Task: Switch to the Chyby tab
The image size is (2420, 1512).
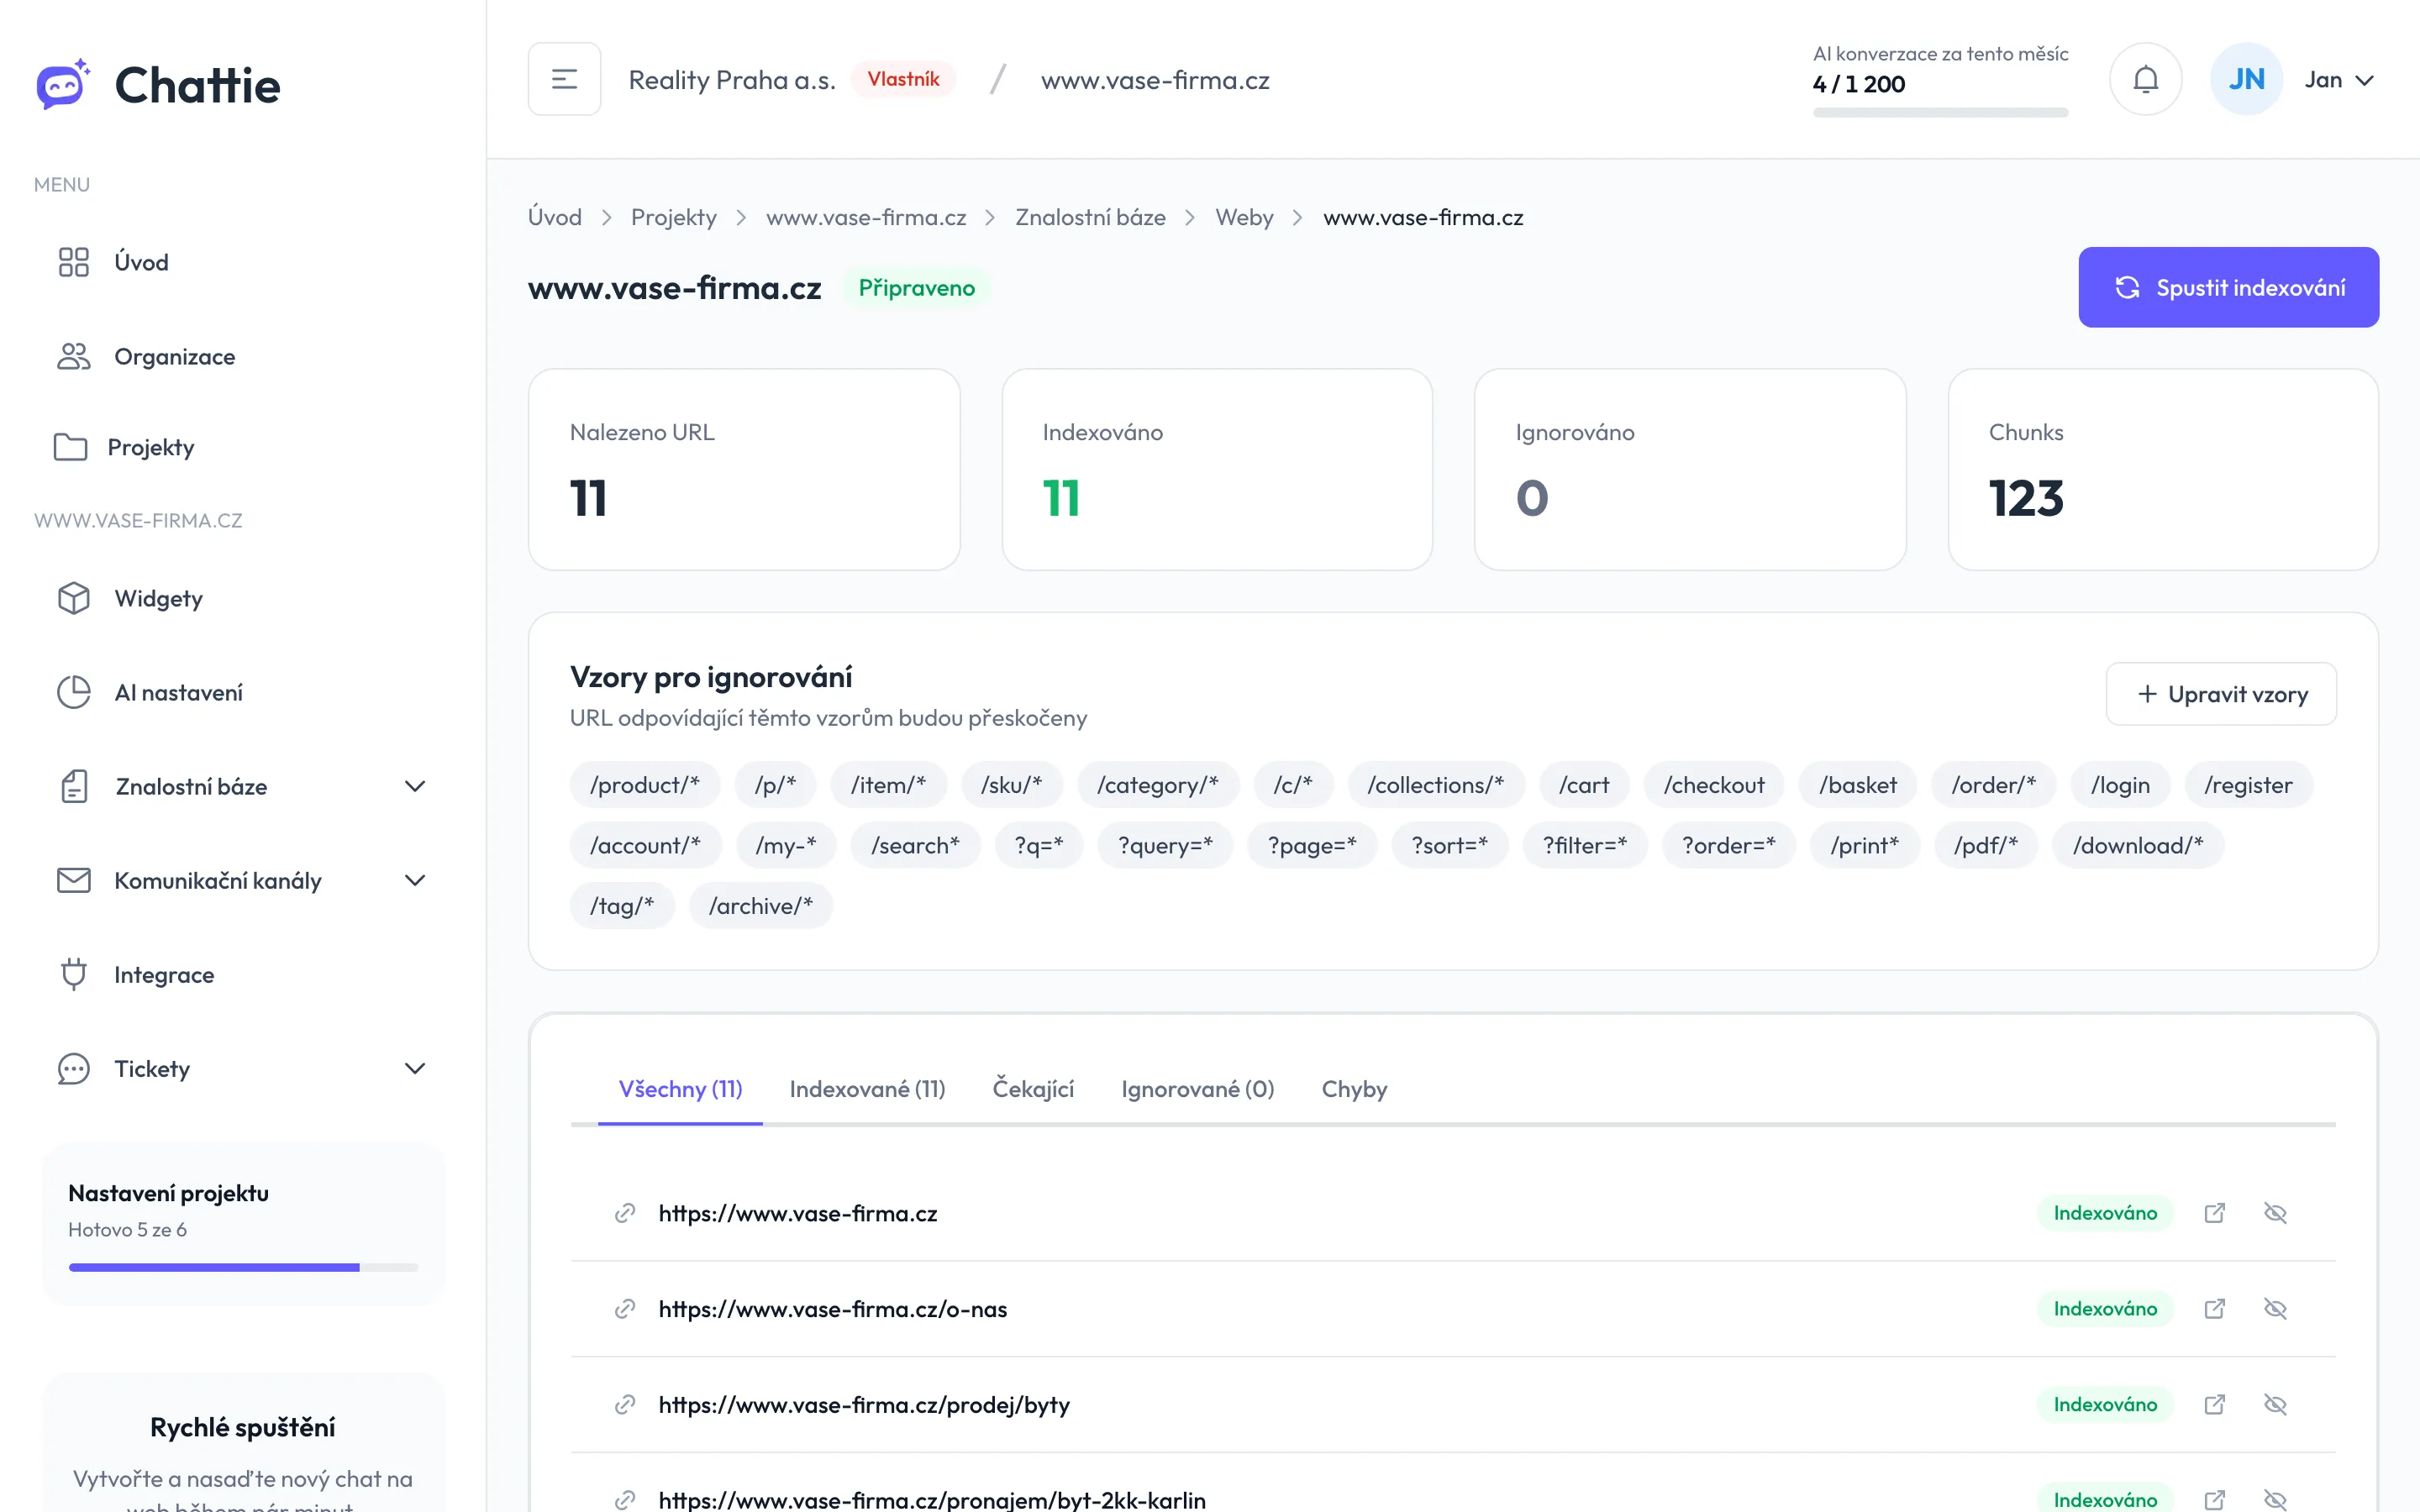Action: (x=1354, y=1089)
